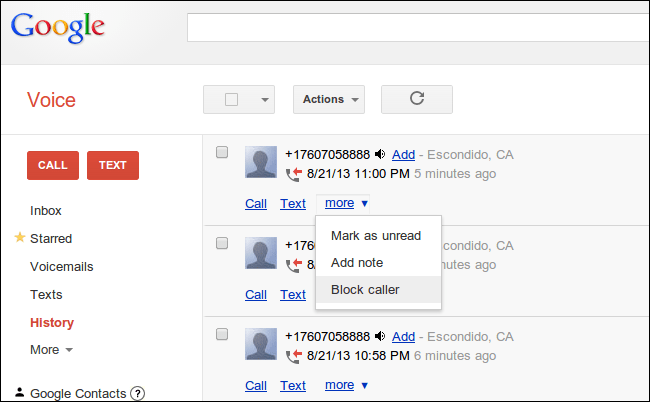Viewport: 650px width, 402px height.
Task: Expand the More section in the sidebar
Action: (51, 350)
